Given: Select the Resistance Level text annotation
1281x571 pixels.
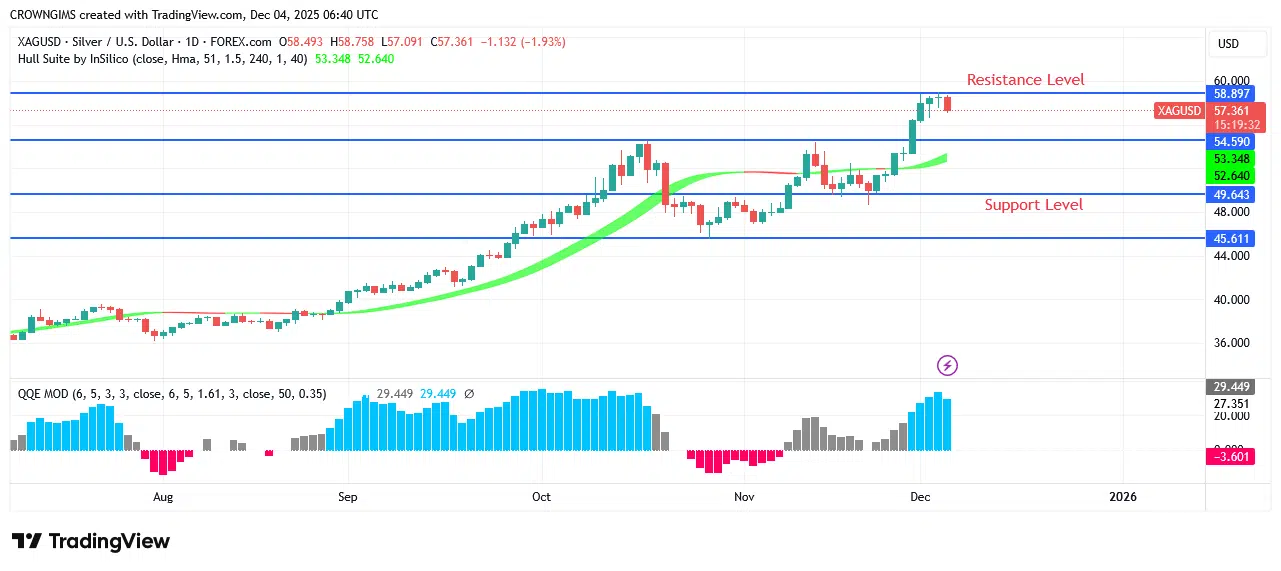Looking at the screenshot, I should pyautogui.click(x=1025, y=80).
